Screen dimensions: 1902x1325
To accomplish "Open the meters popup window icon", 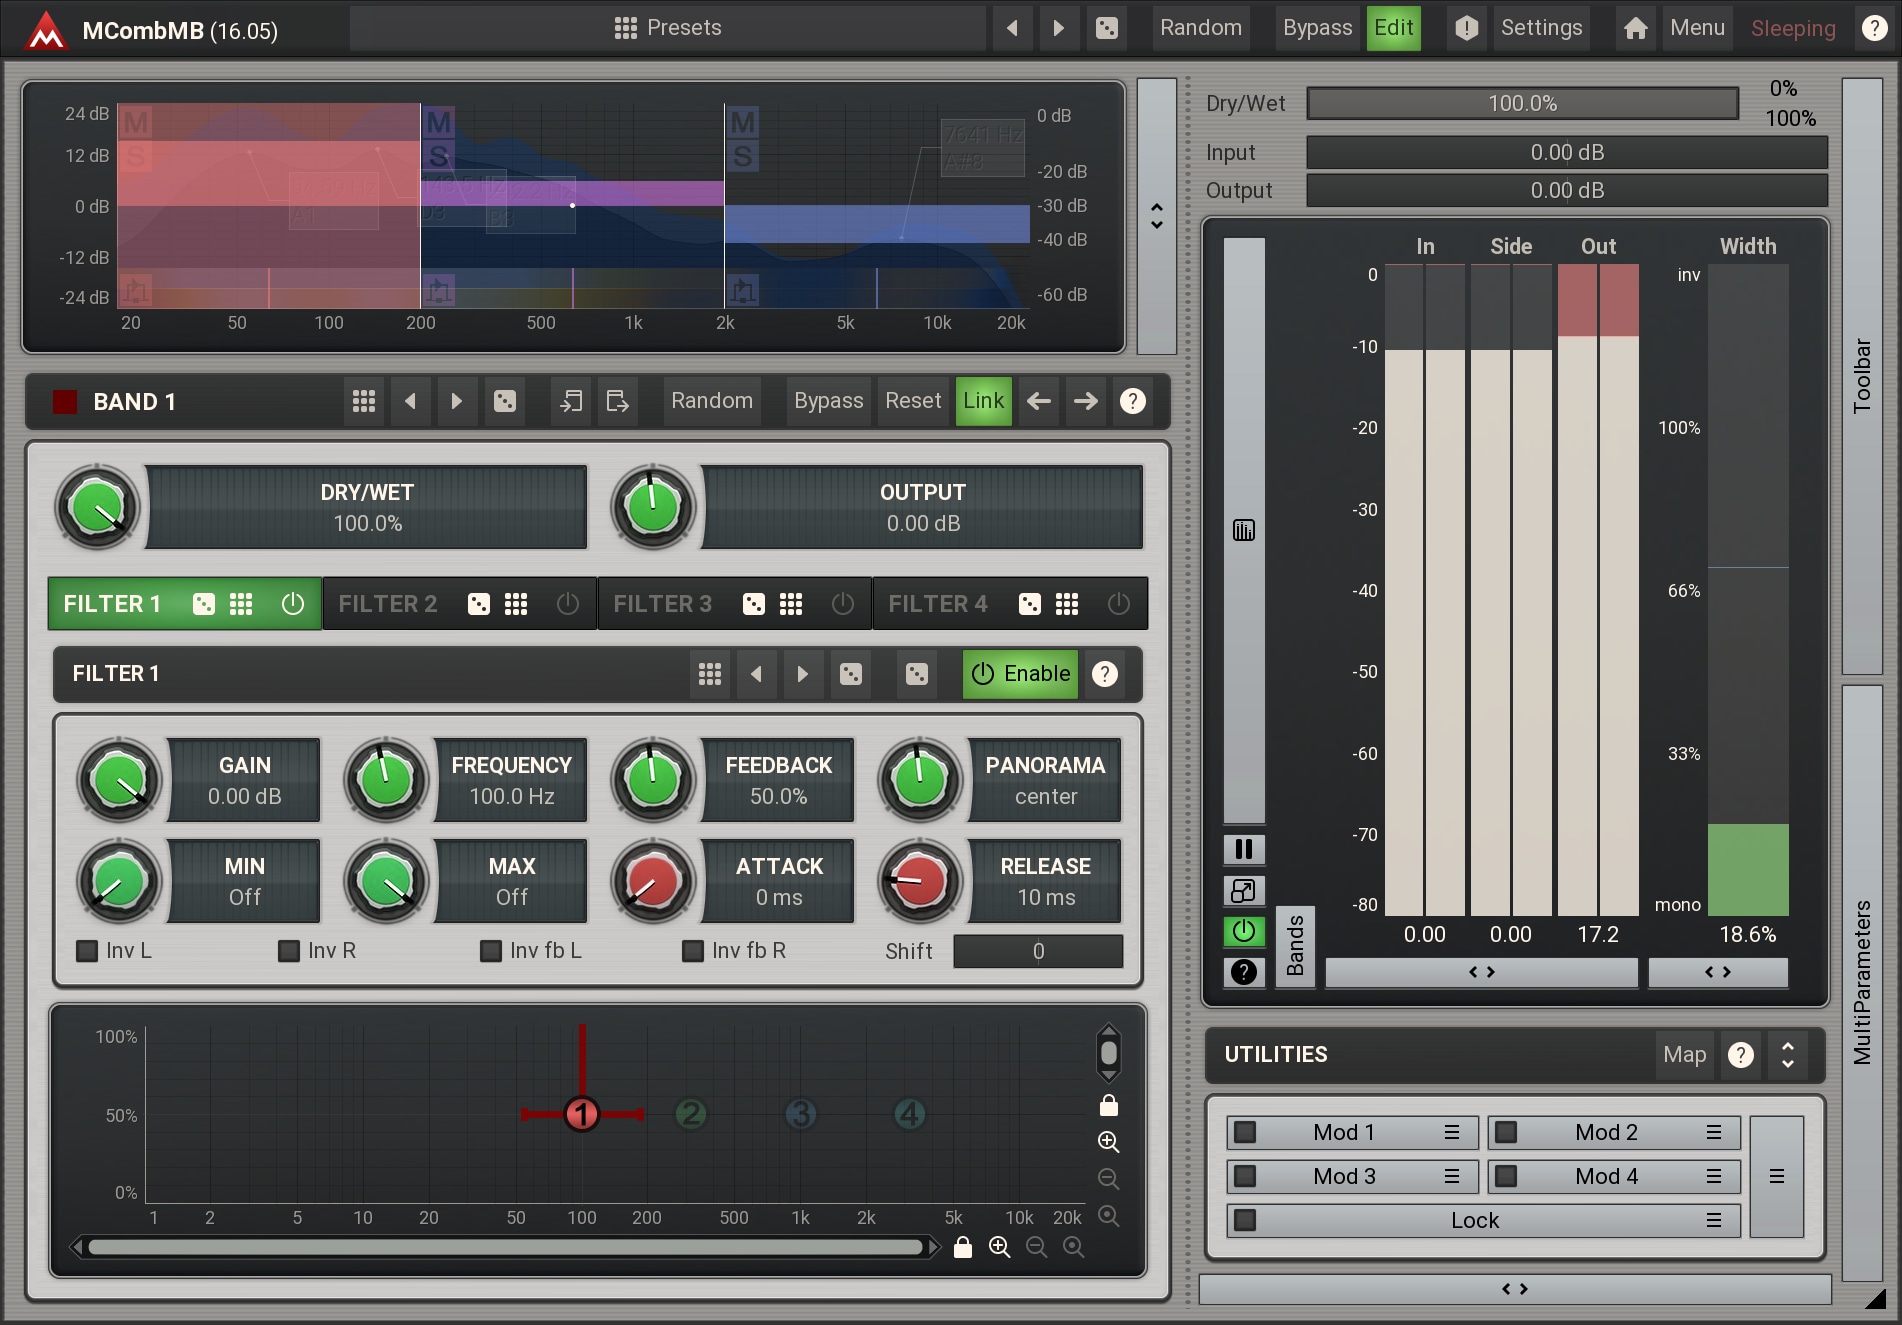I will (1244, 891).
